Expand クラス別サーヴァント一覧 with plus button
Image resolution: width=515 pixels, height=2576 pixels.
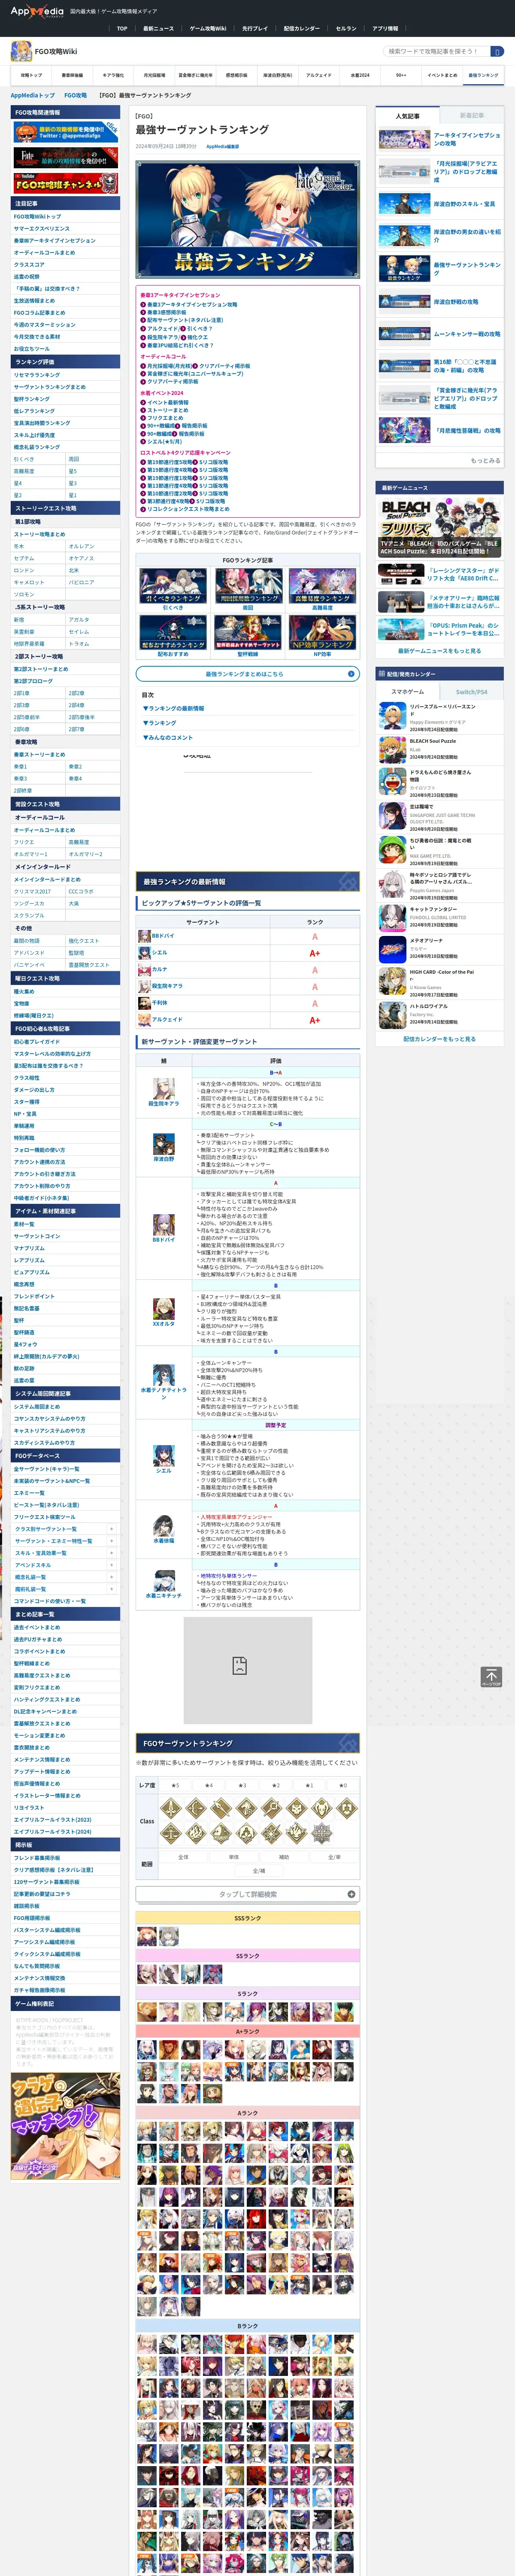click(111, 1529)
